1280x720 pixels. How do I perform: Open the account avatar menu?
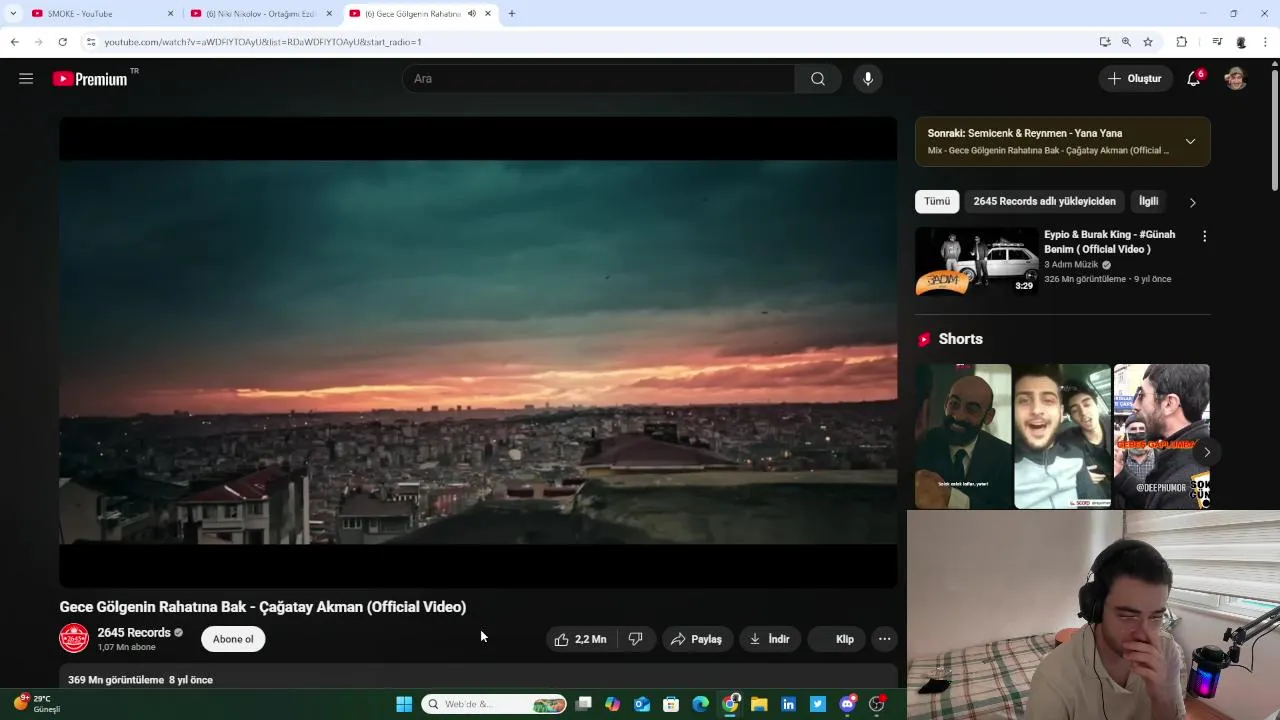click(1236, 79)
